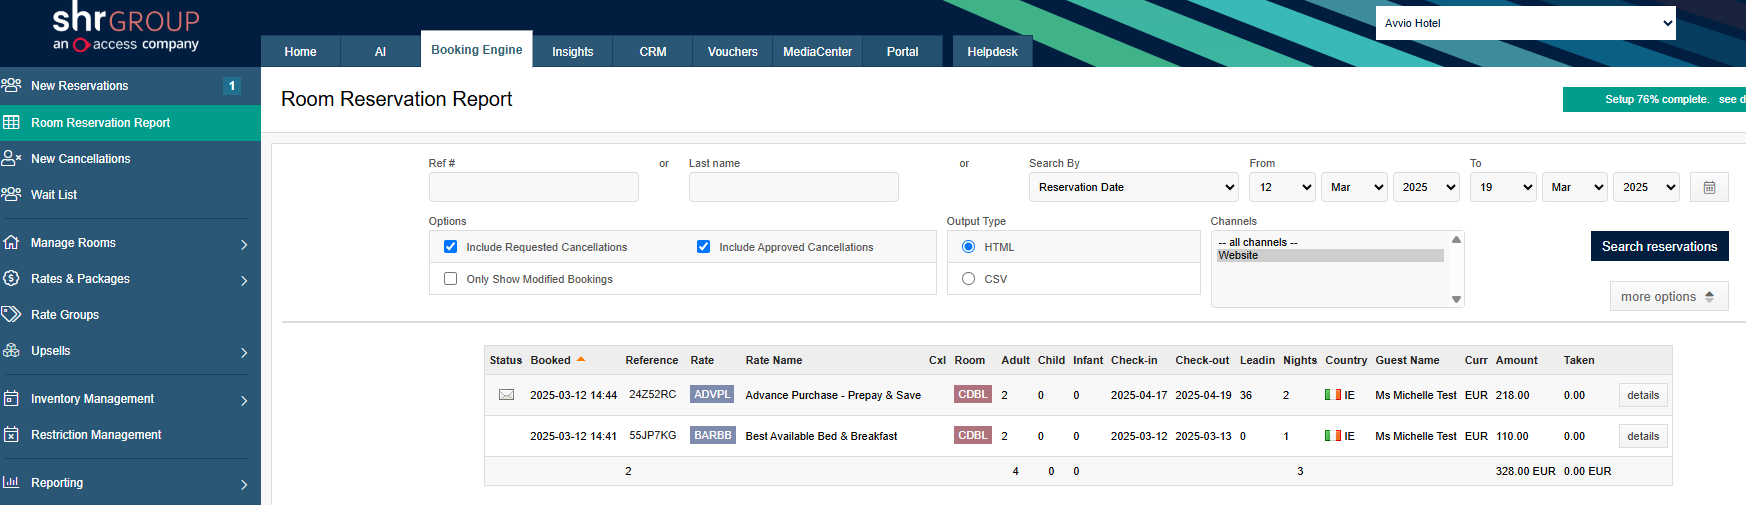Open the To month dropdown
Viewport: 1746px width, 505px height.
(x=1575, y=187)
